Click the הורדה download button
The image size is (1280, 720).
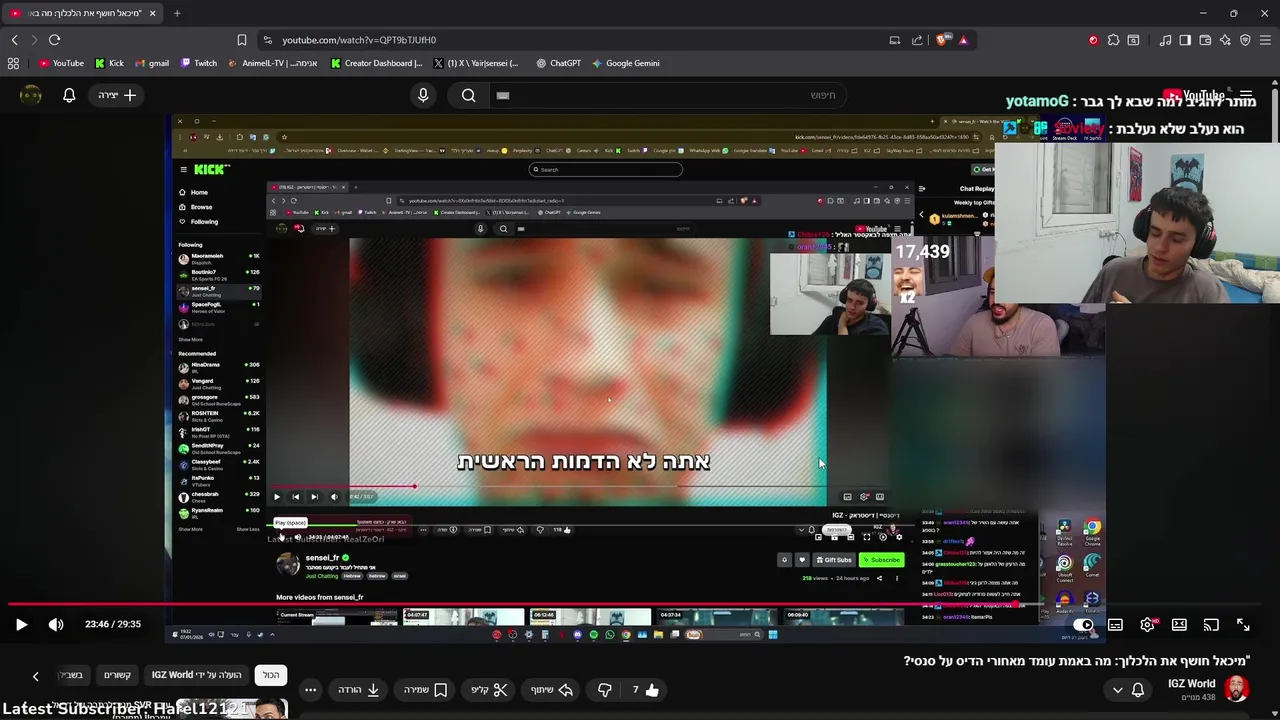358,690
